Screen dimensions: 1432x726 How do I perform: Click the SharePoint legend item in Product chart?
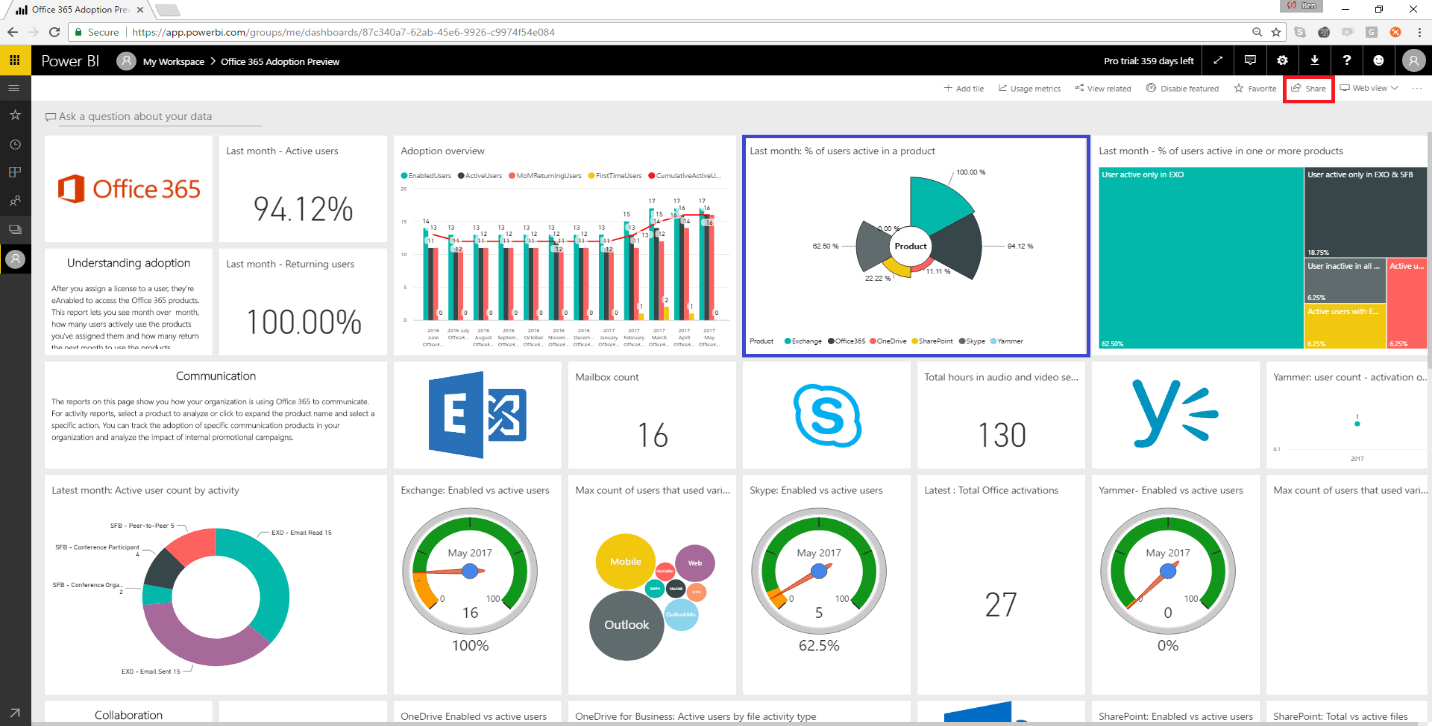point(932,341)
